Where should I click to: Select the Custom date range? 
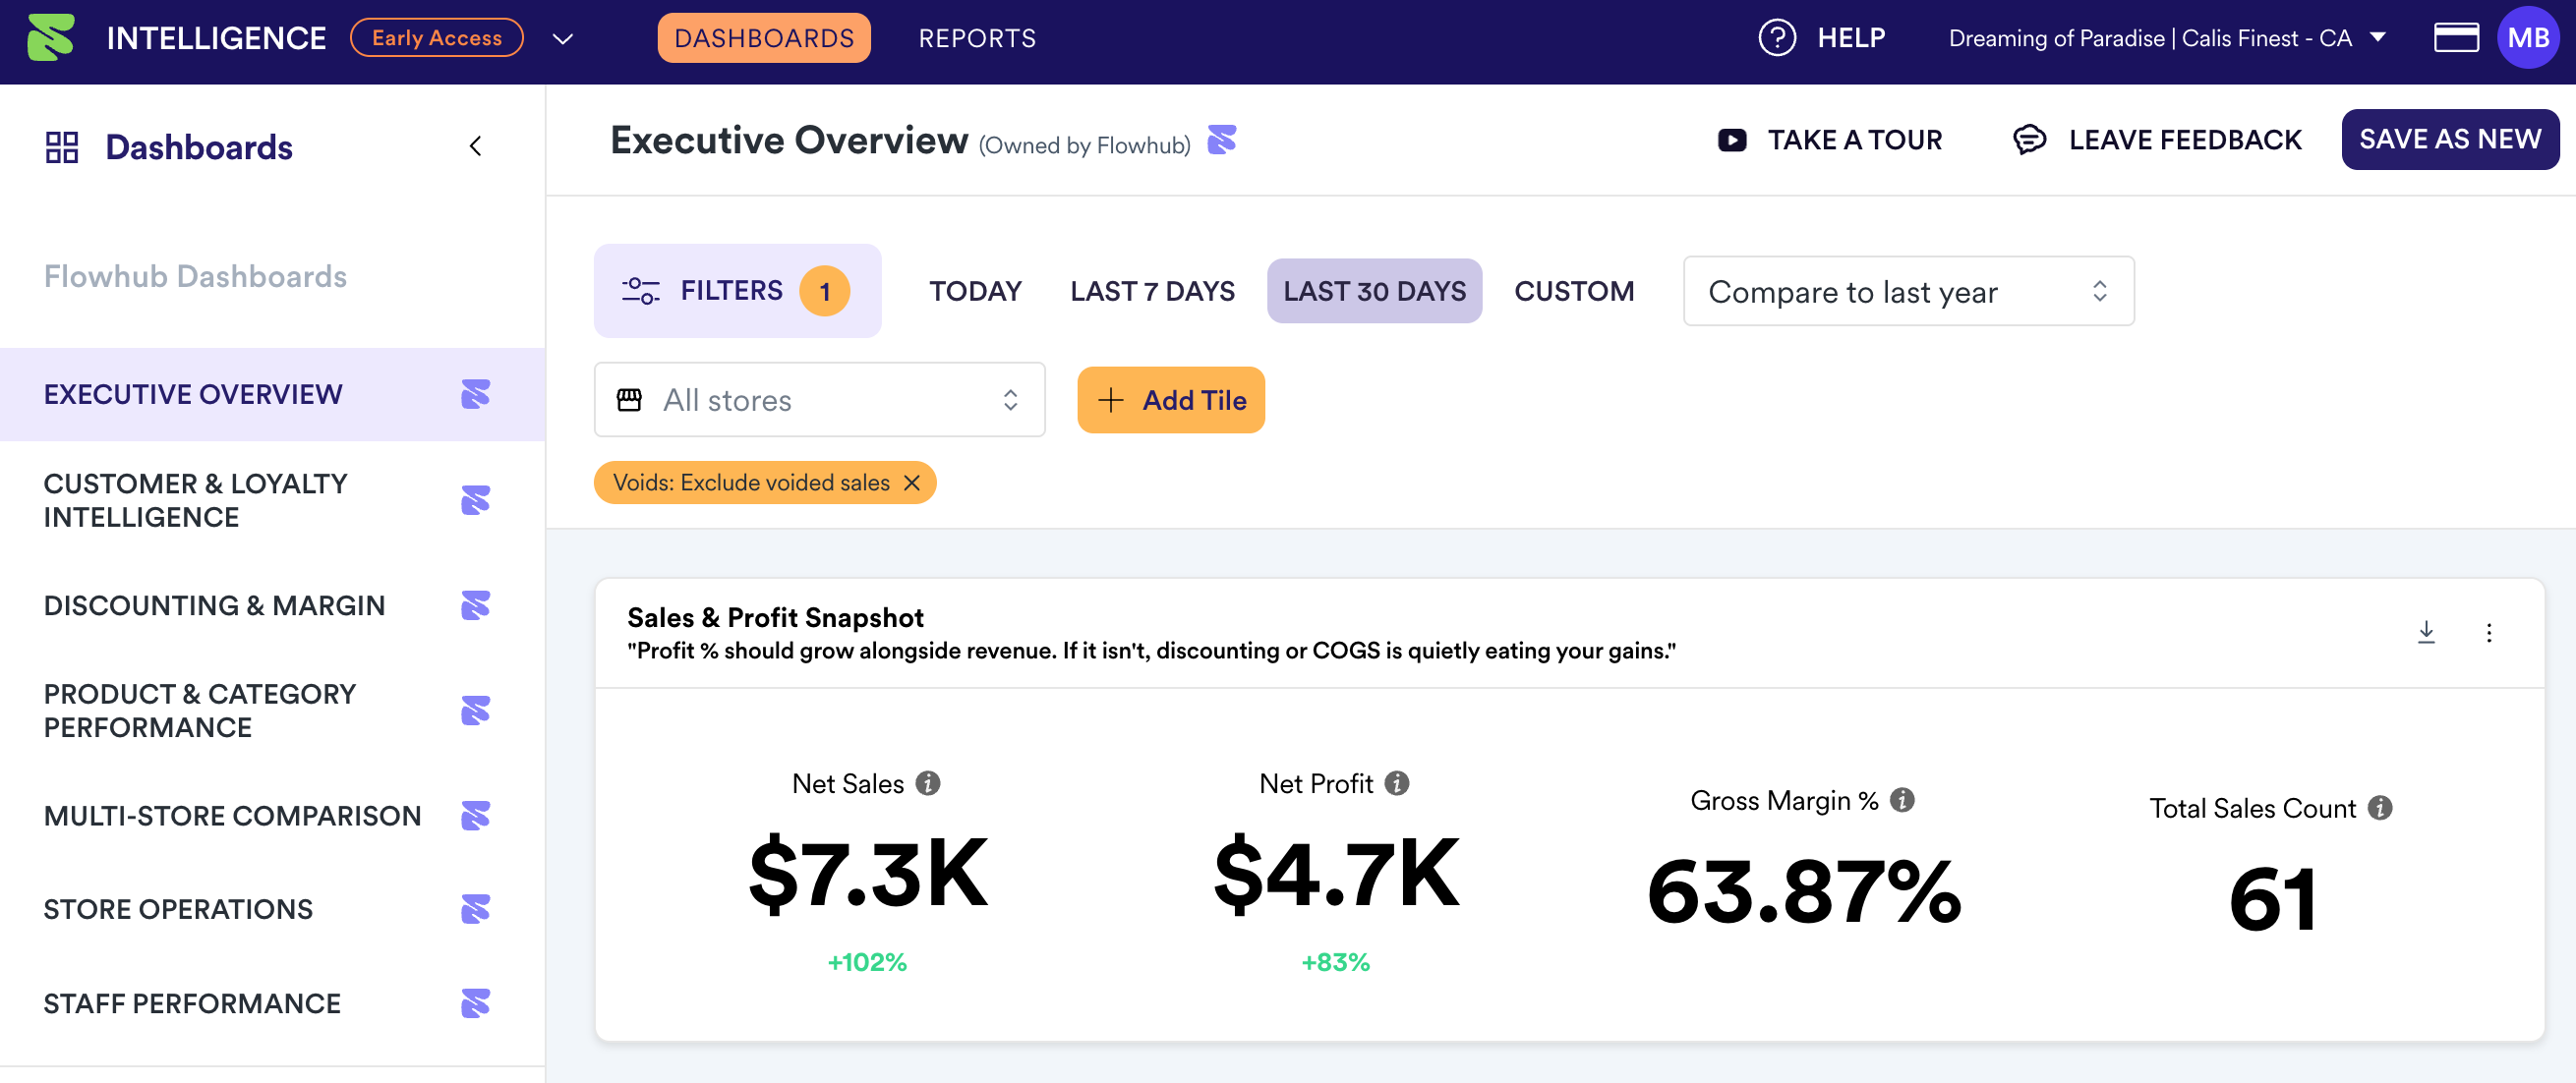tap(1574, 291)
